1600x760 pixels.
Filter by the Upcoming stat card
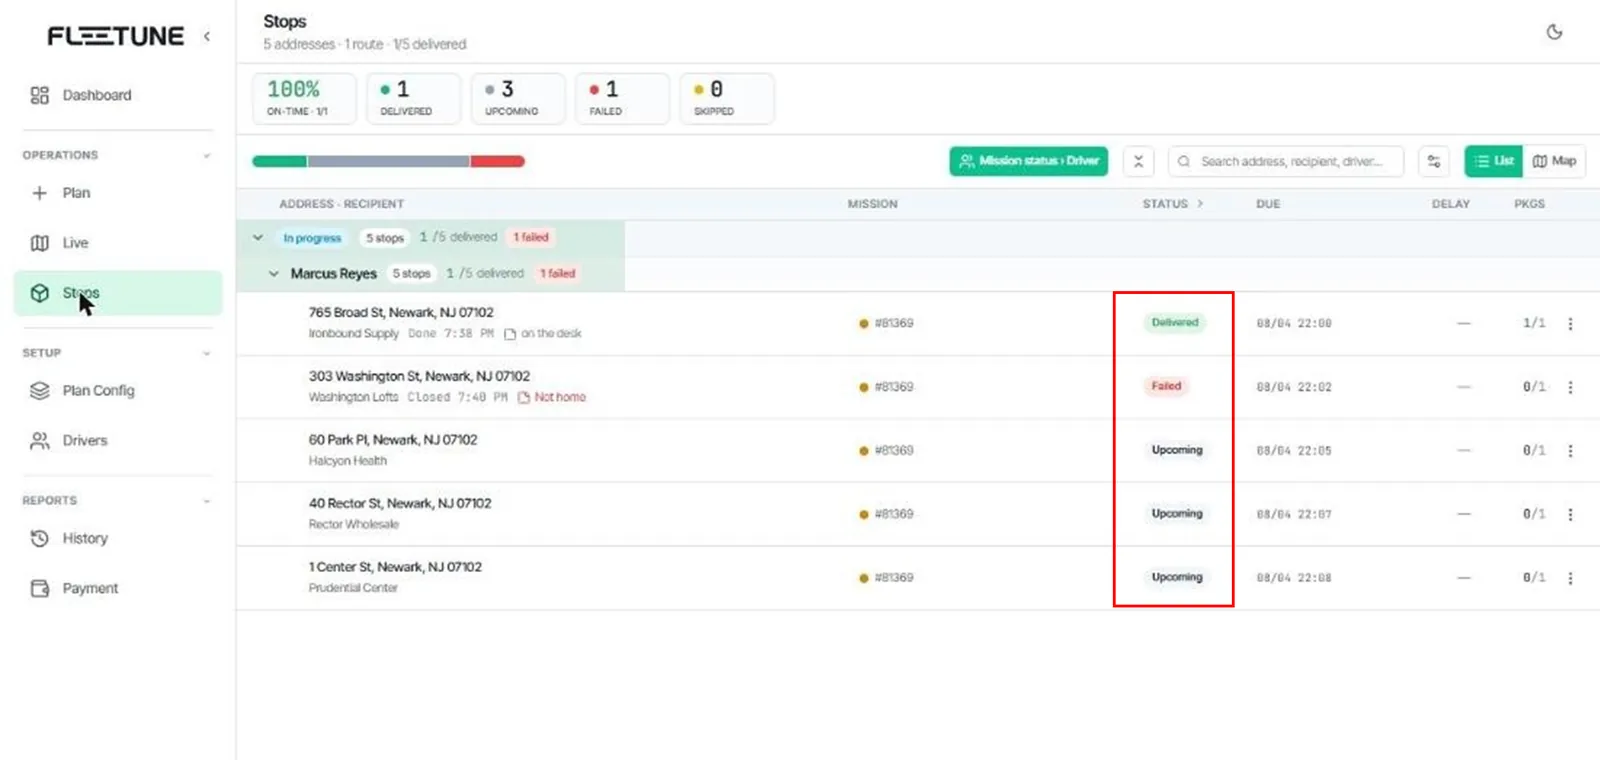[518, 98]
